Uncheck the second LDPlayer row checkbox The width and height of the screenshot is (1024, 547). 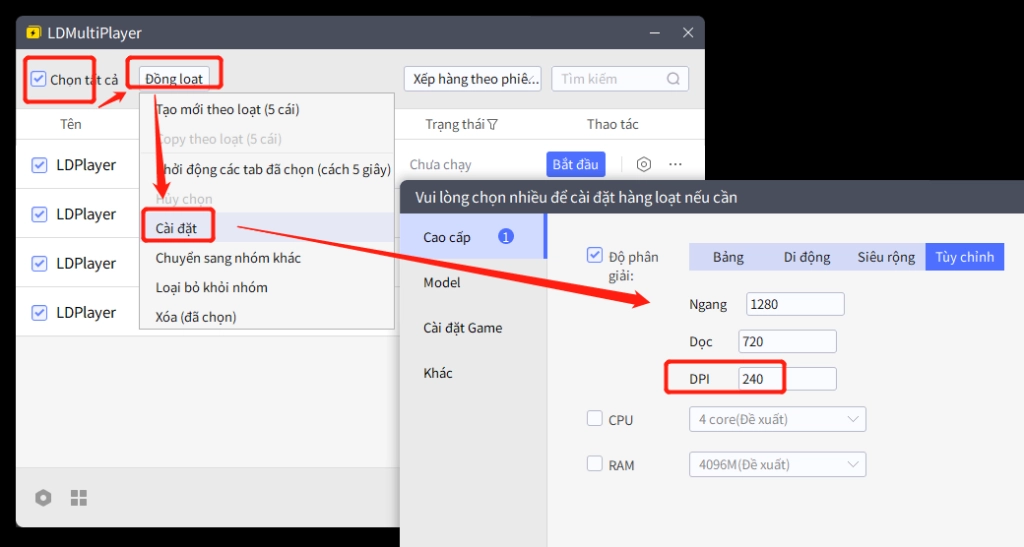(39, 214)
